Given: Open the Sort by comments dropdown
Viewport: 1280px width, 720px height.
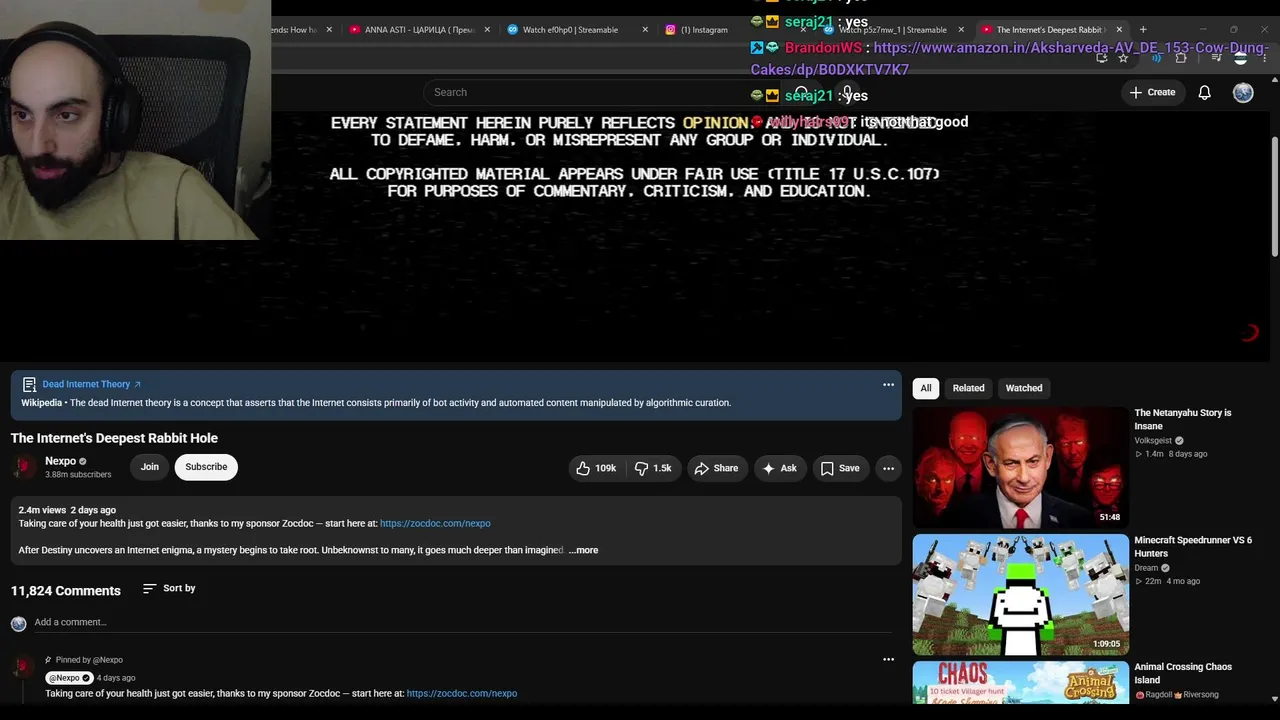Looking at the screenshot, I should point(169,588).
